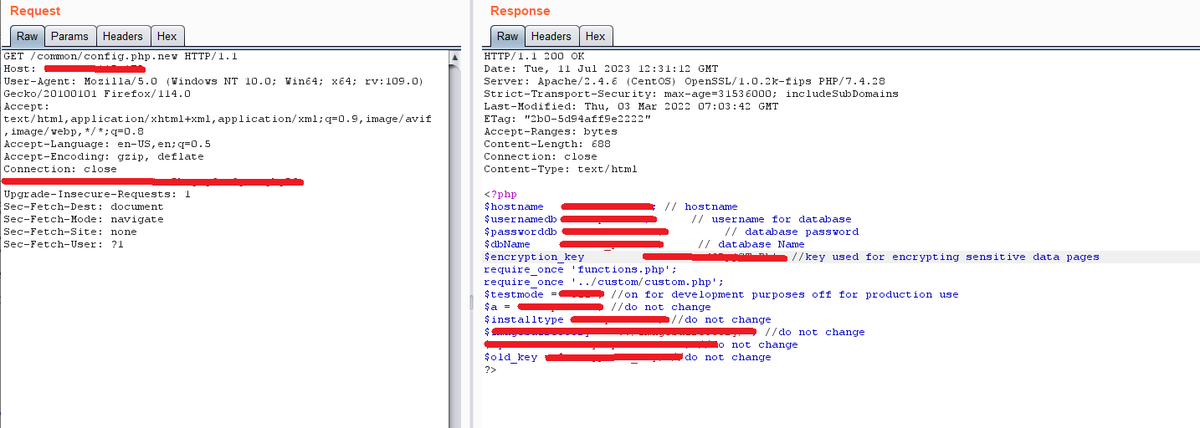Click the Content-Type: text/html line
This screenshot has height=428, width=1200.
click(560, 168)
